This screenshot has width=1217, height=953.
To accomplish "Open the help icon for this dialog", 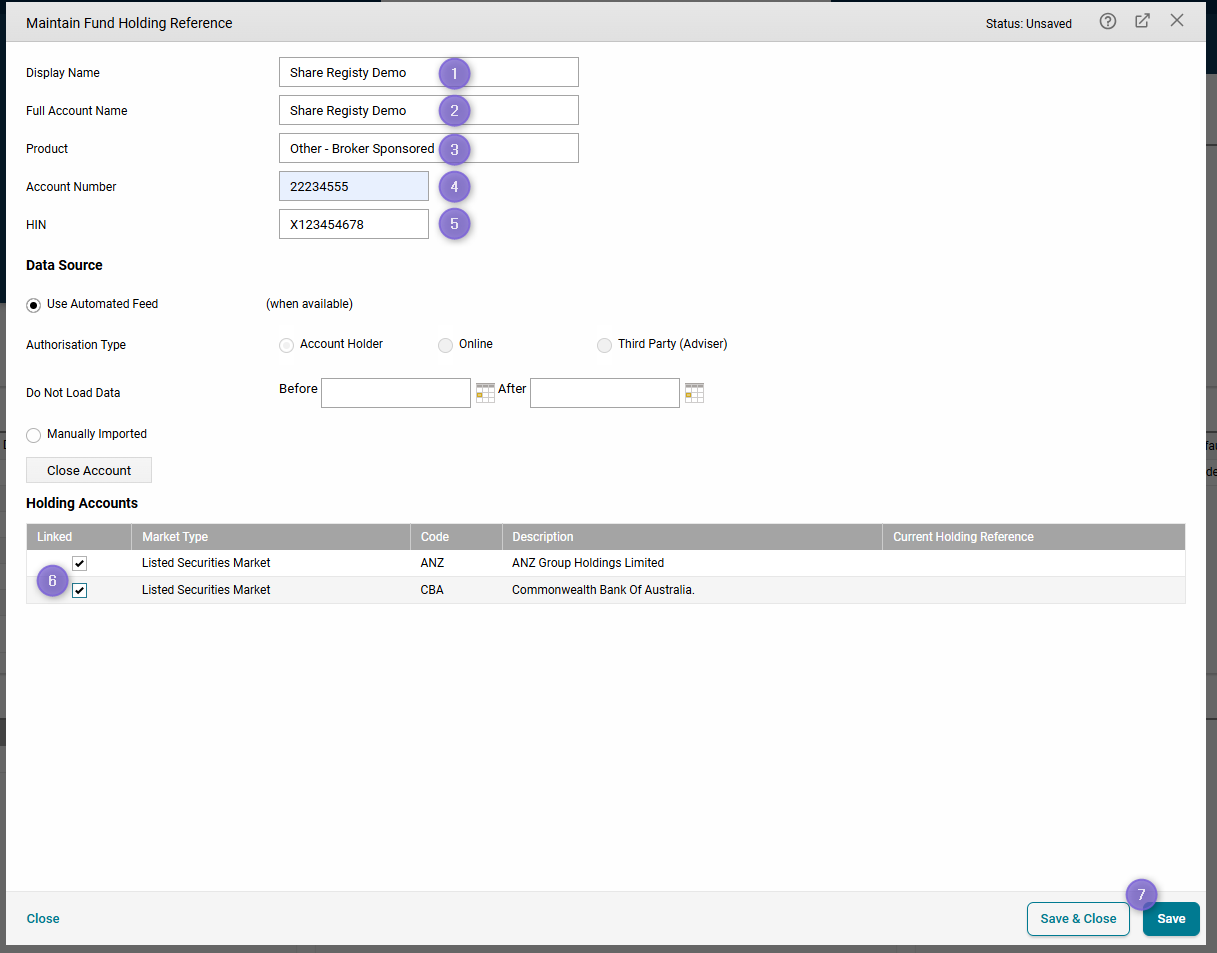I will pyautogui.click(x=1107, y=20).
